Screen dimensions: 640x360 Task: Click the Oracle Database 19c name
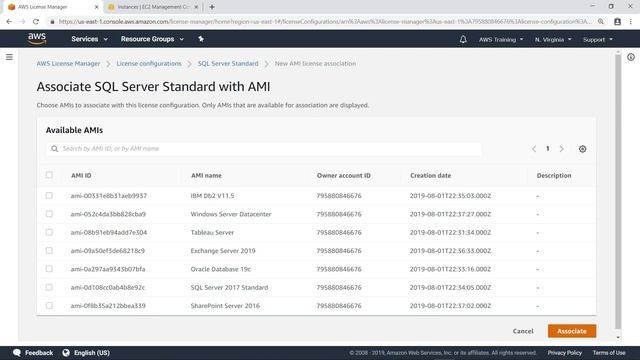coord(220,269)
